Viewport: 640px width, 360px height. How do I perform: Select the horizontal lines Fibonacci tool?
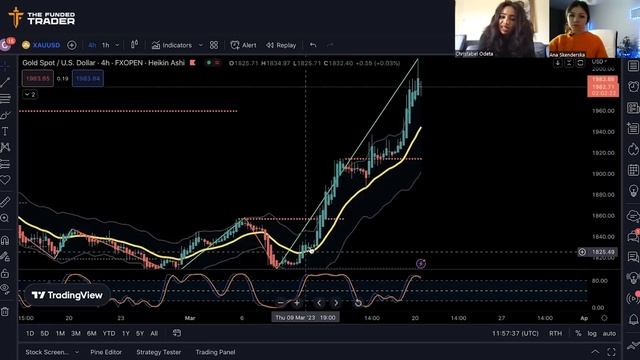point(5,99)
